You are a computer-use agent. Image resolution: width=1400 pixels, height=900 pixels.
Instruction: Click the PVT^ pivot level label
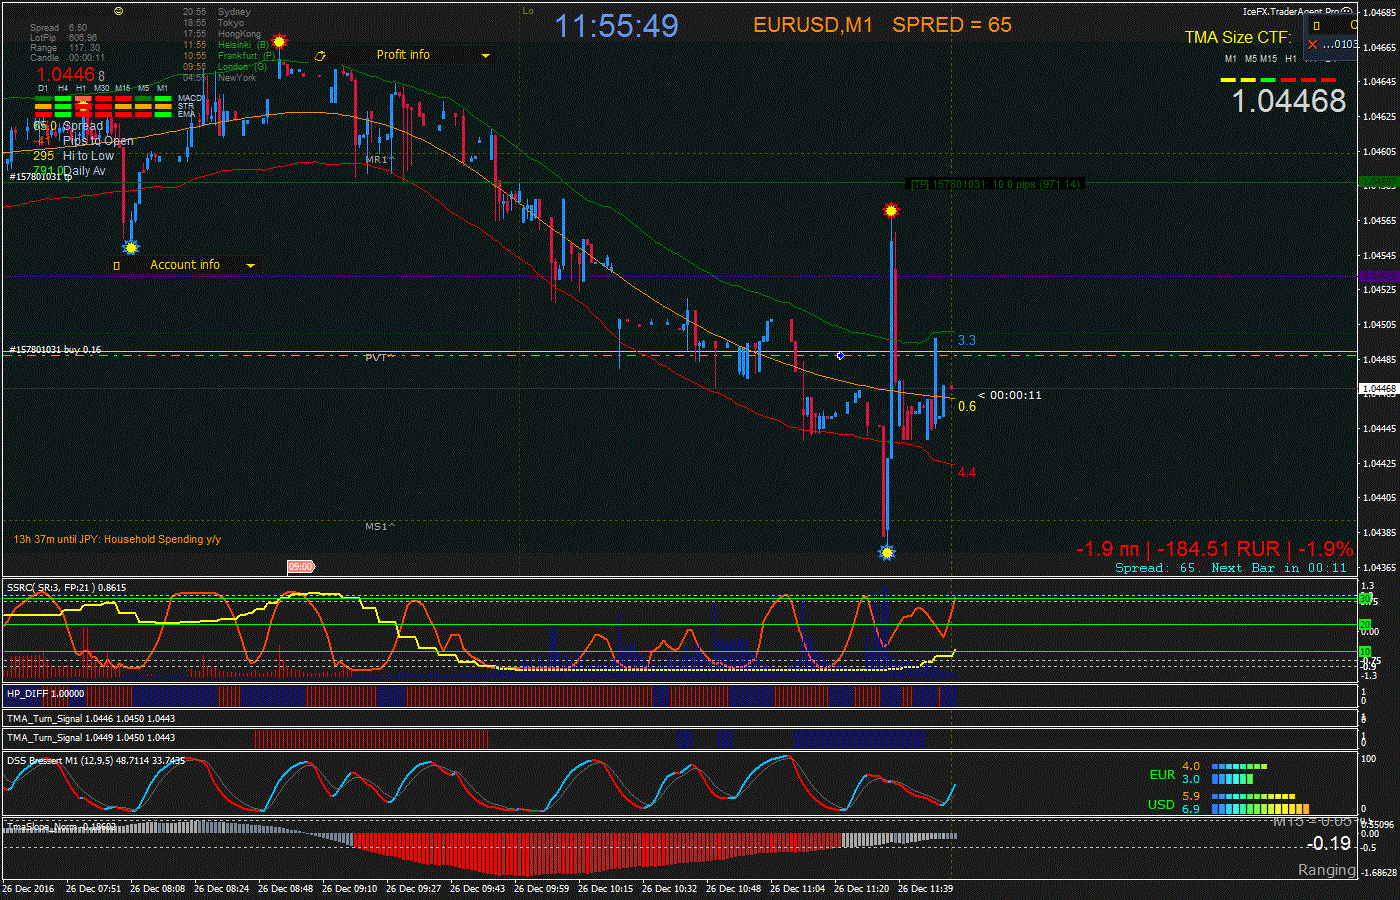pyautogui.click(x=379, y=357)
